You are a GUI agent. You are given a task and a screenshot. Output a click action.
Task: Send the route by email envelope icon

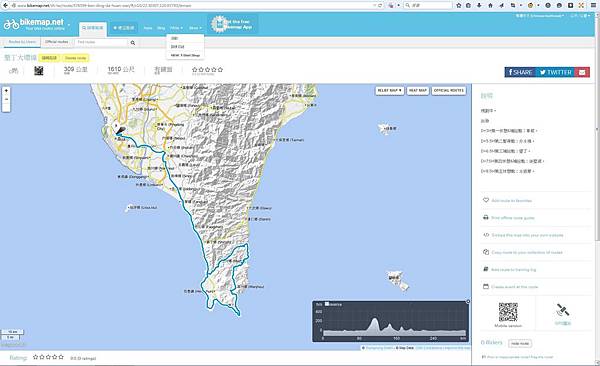(582, 72)
